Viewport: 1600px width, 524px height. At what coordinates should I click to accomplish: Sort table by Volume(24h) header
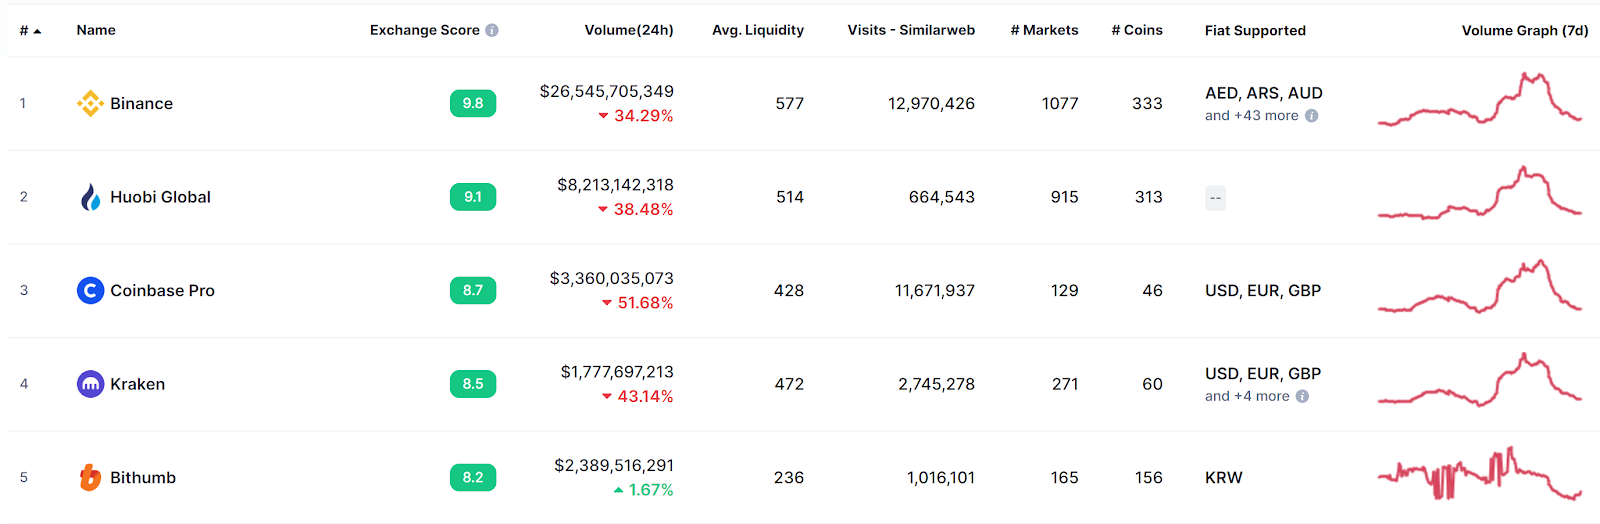[628, 30]
